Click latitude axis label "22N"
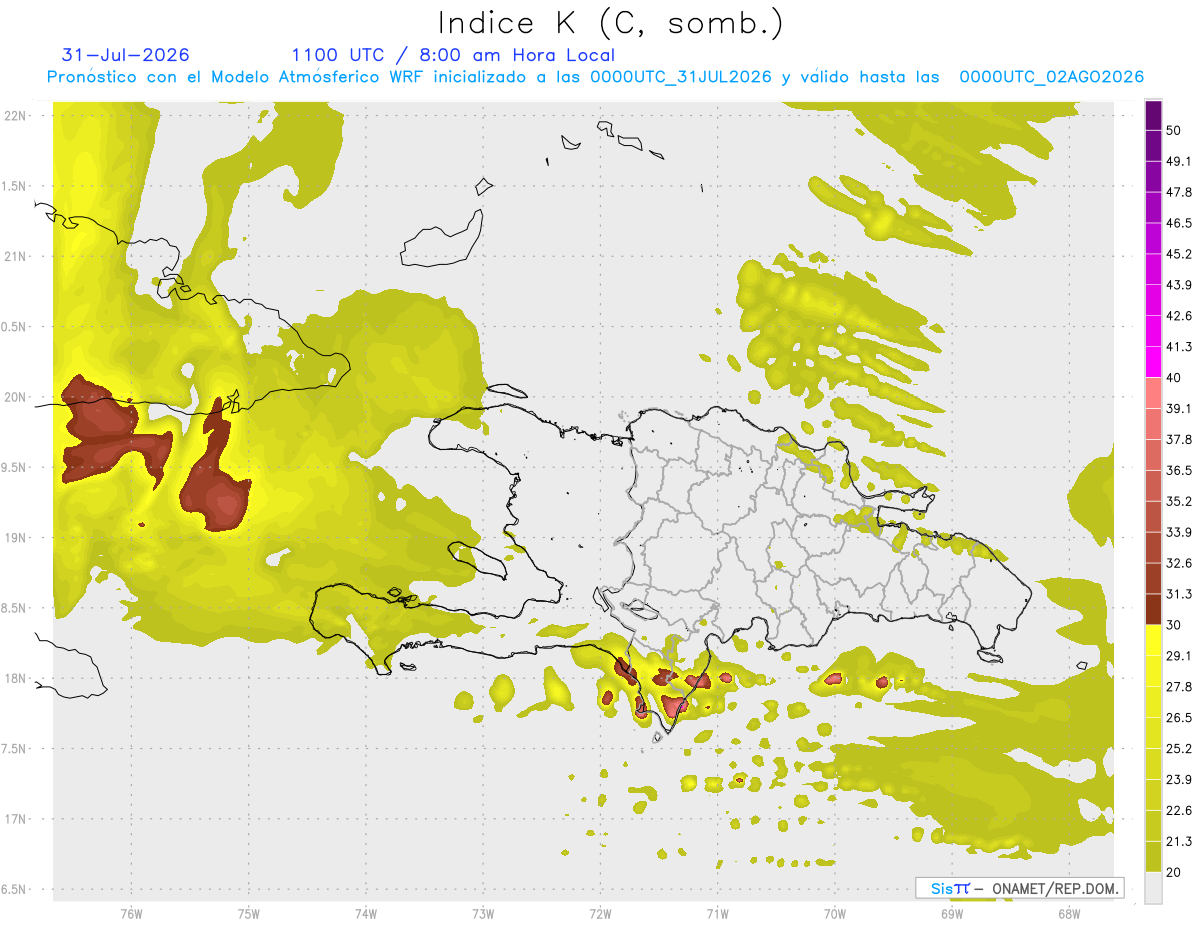The height and width of the screenshot is (927, 1200). 17,116
